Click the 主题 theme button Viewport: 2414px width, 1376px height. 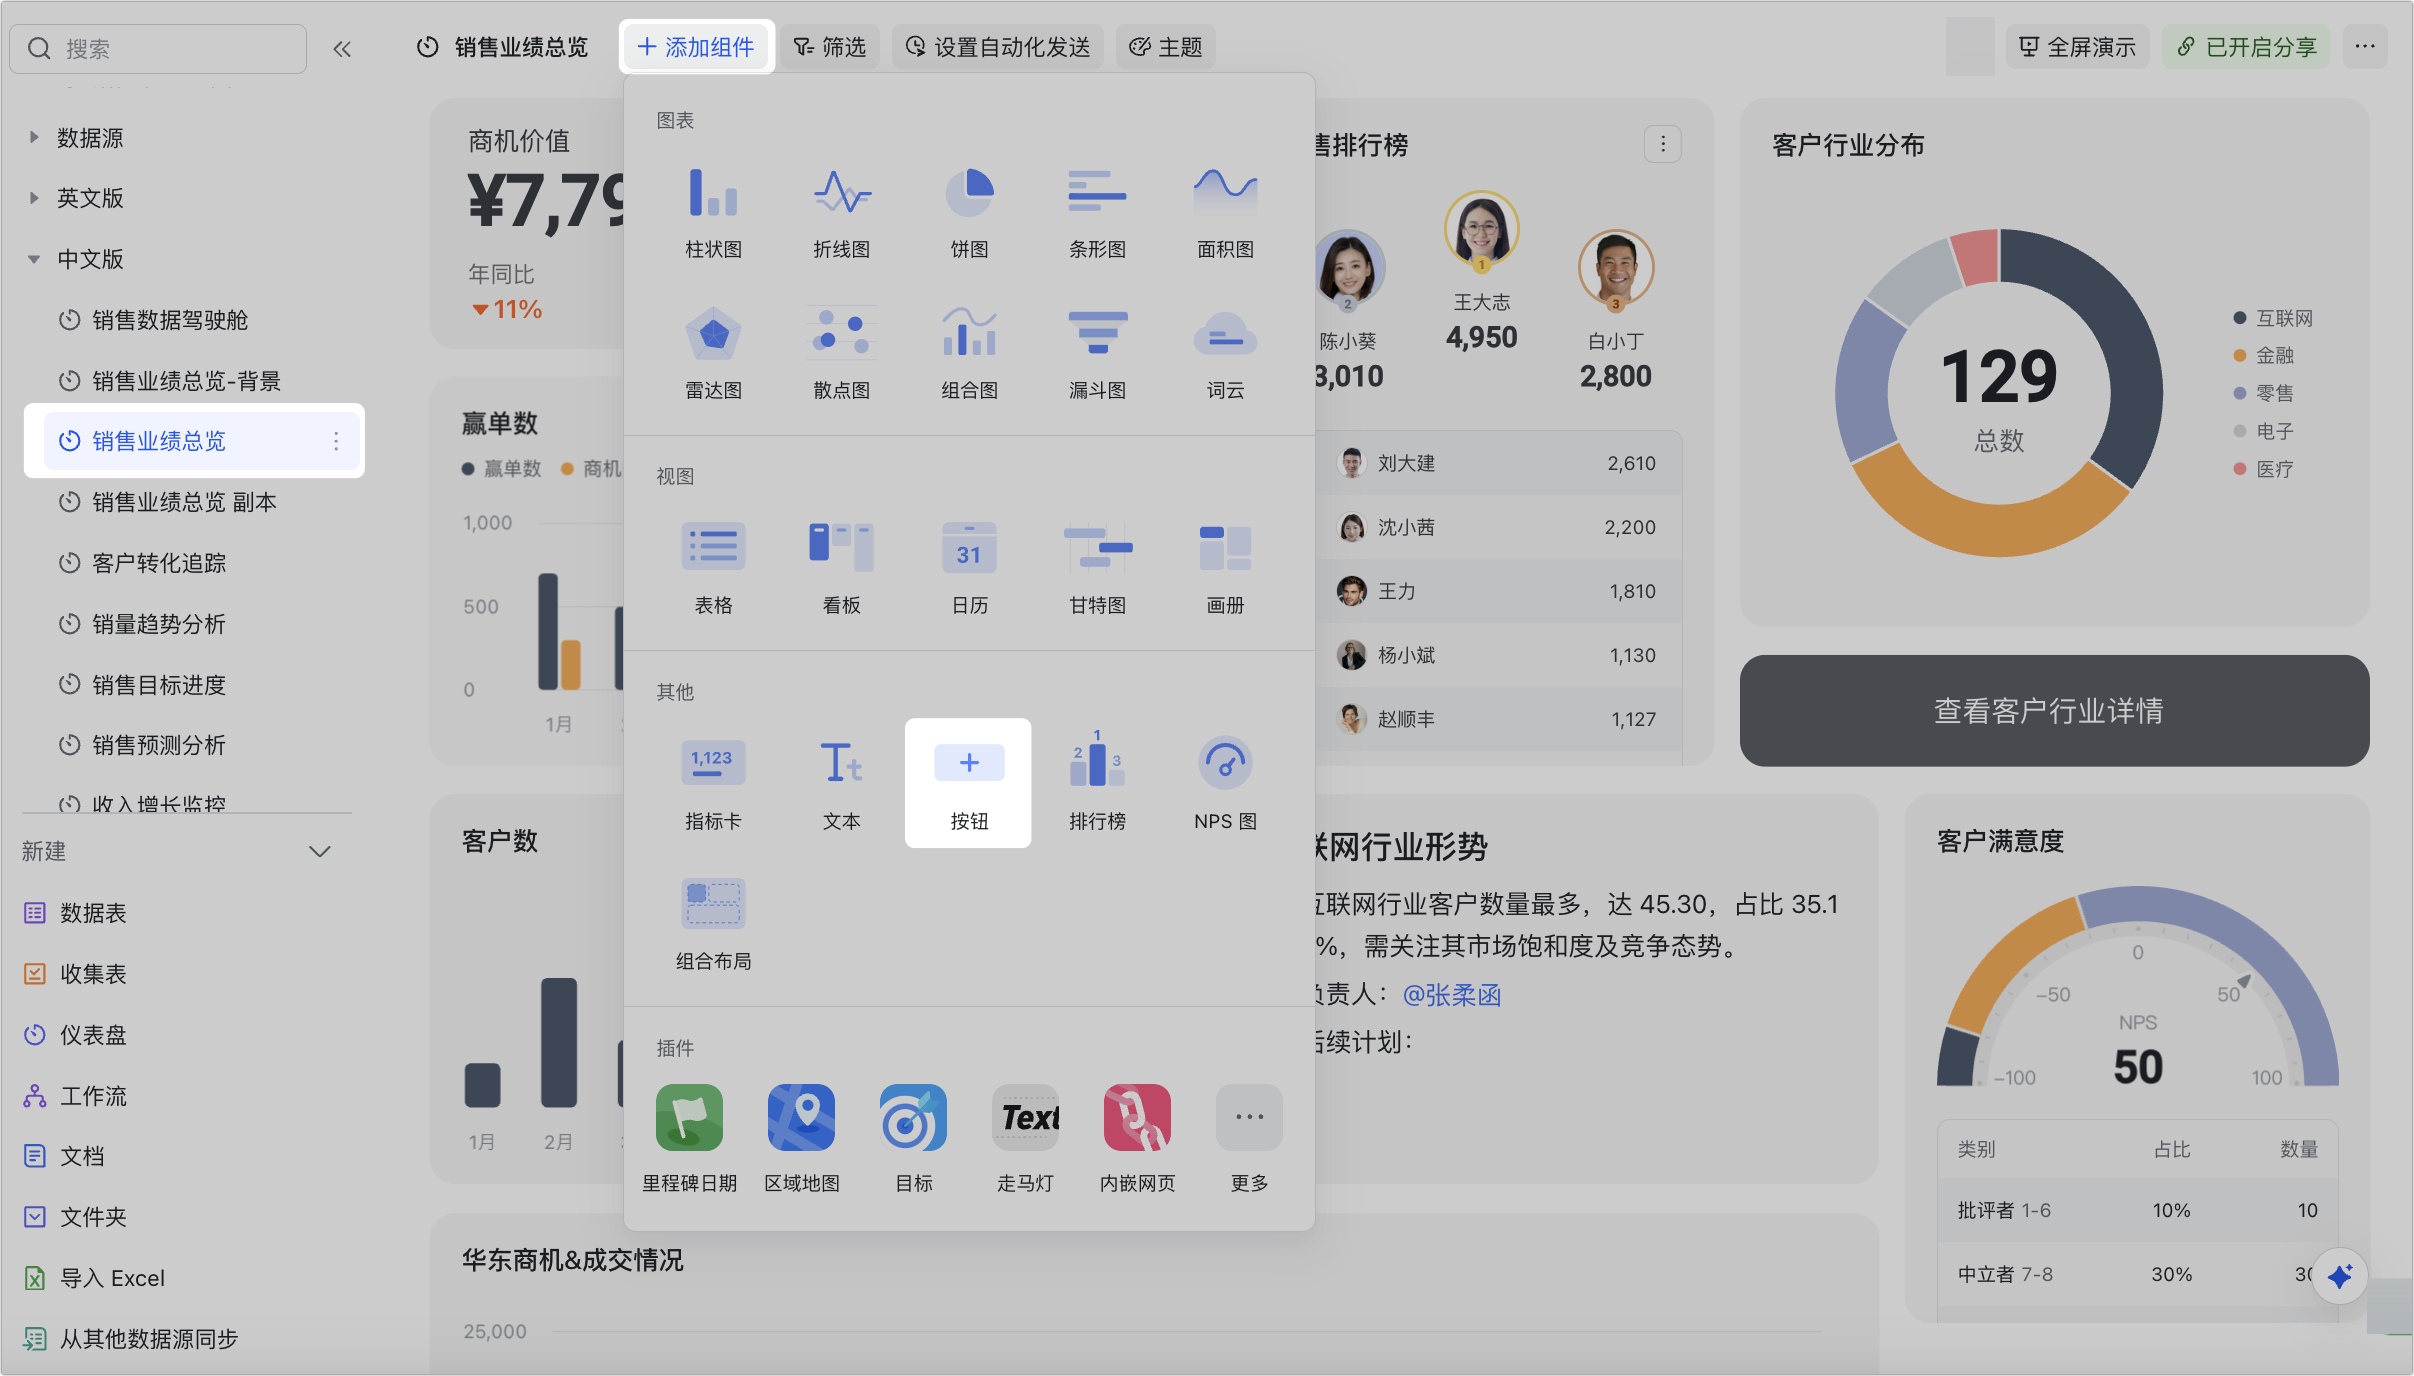pos(1166,47)
